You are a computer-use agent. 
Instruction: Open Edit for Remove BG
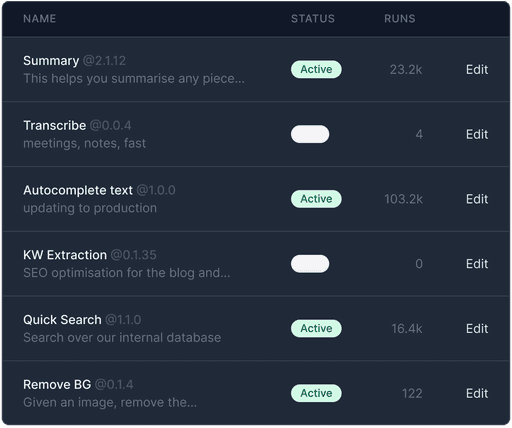click(x=477, y=393)
